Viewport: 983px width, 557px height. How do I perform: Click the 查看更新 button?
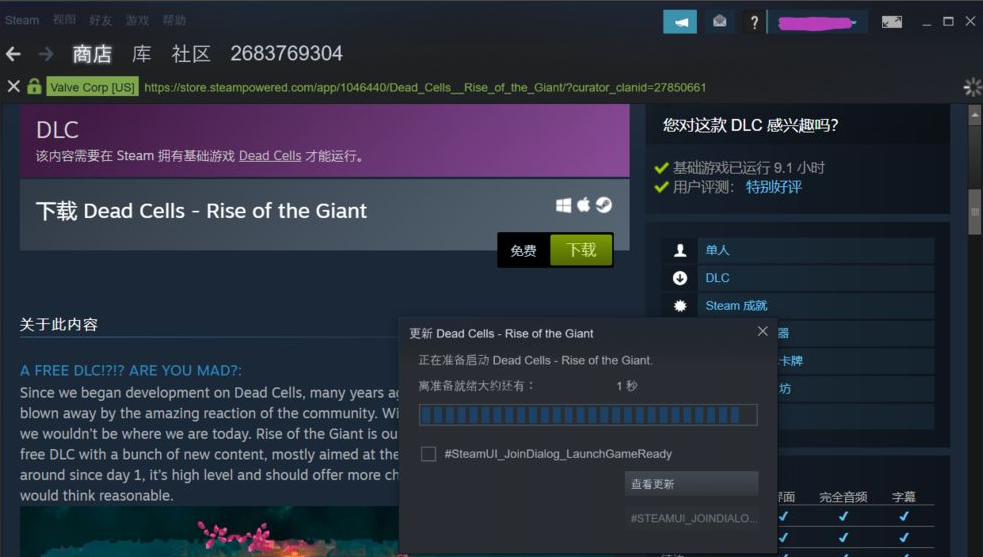pyautogui.click(x=691, y=484)
